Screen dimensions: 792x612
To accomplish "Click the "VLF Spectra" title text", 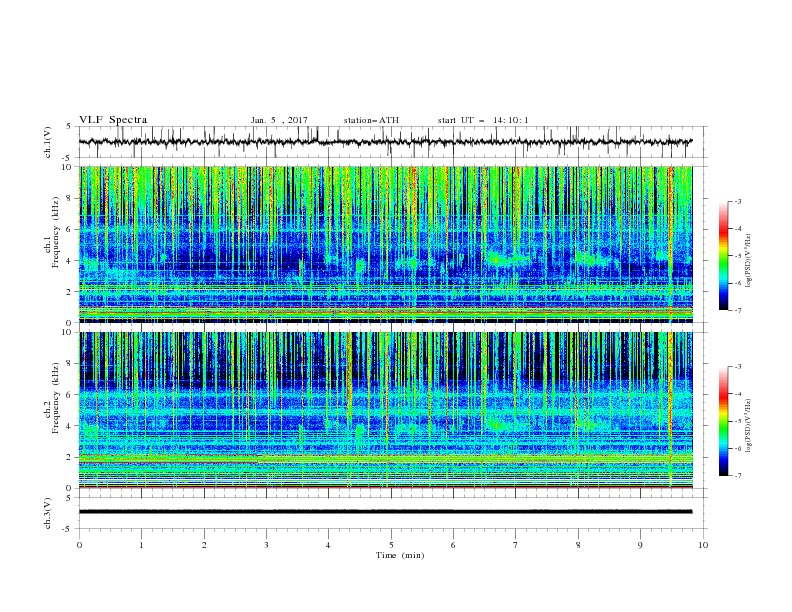I will point(113,120).
